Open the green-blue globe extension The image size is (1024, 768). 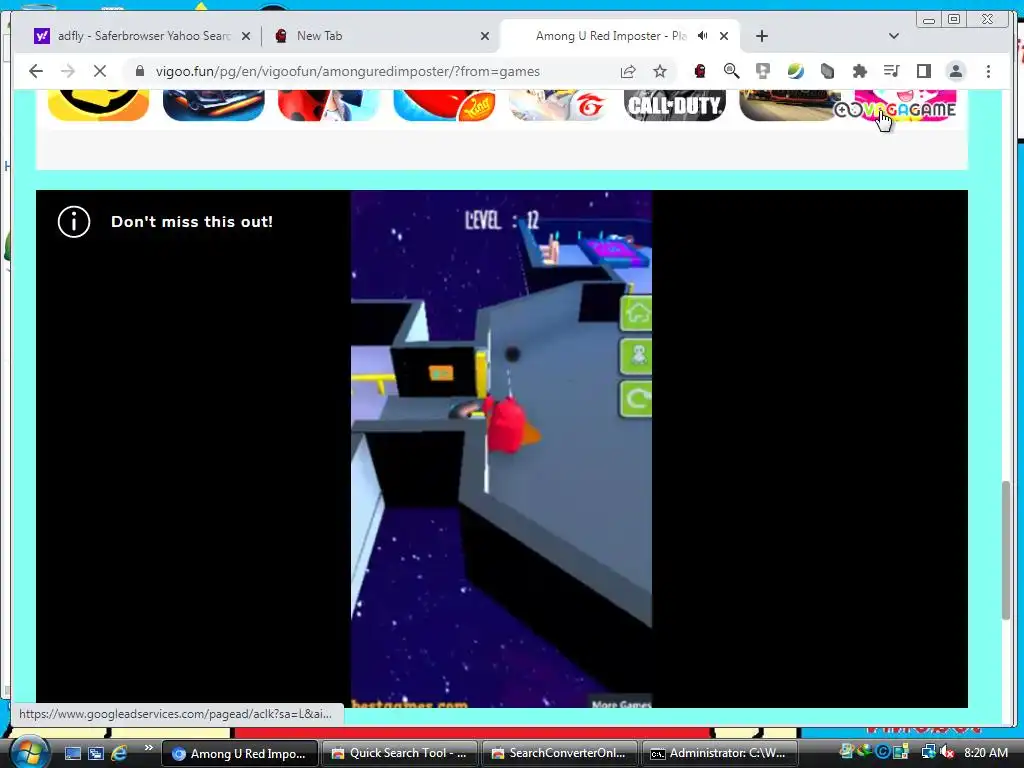(795, 71)
